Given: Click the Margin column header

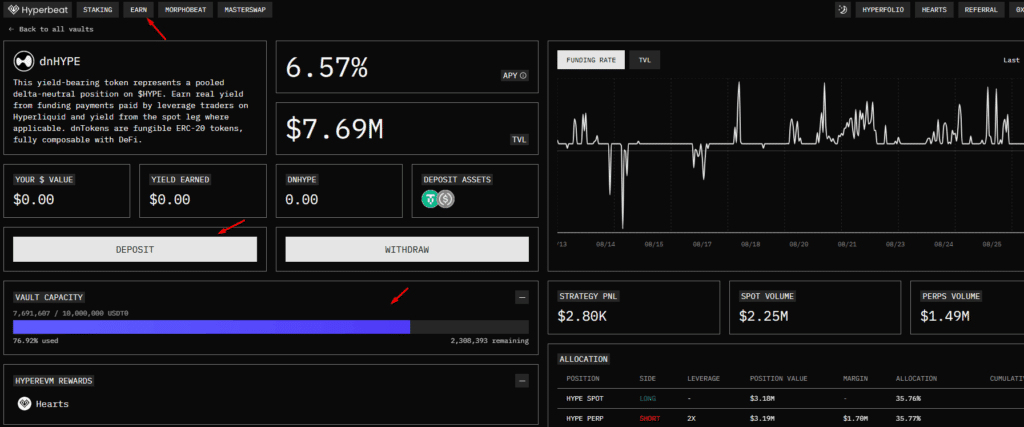Looking at the screenshot, I should point(856,379).
